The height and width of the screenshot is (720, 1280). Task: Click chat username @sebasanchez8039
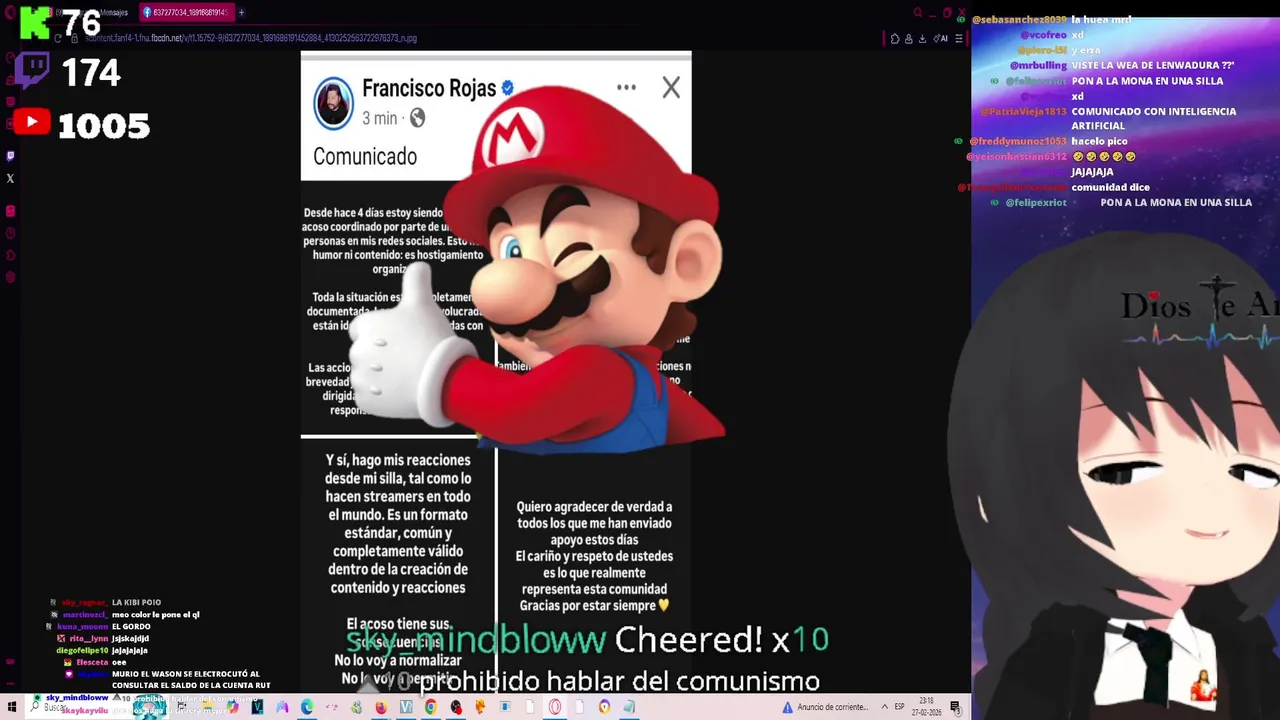1019,19
